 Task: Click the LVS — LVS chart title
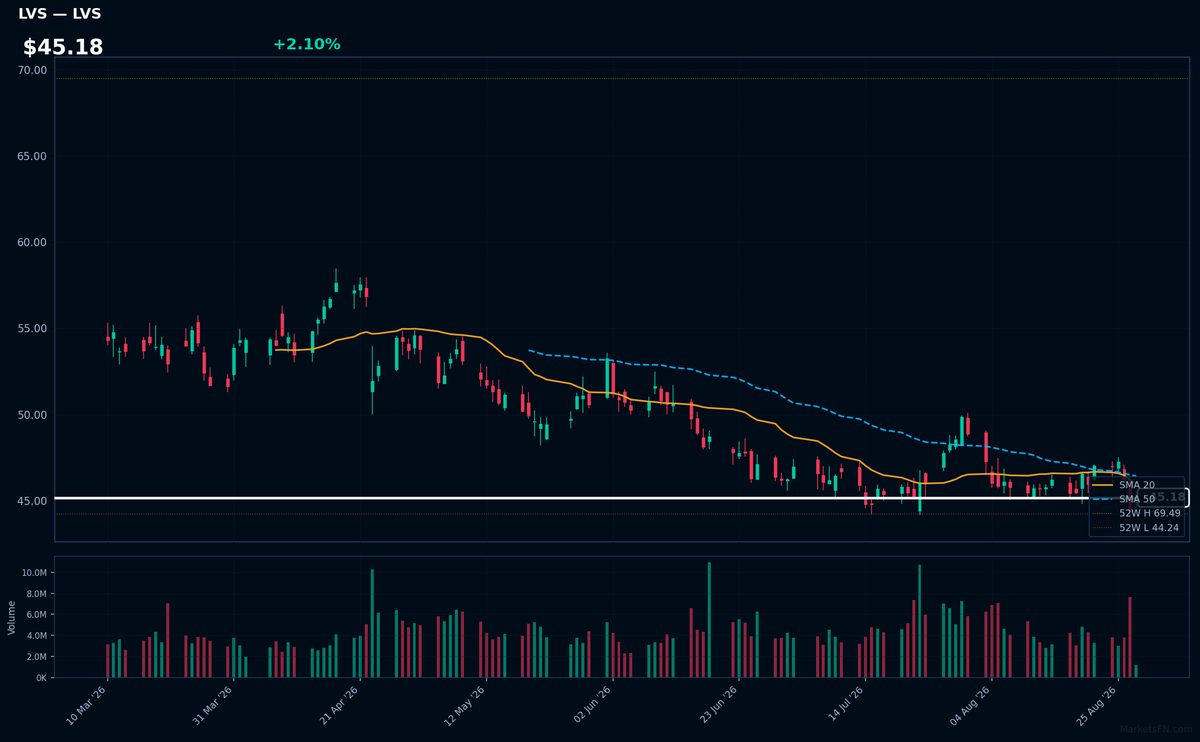pyautogui.click(x=60, y=14)
